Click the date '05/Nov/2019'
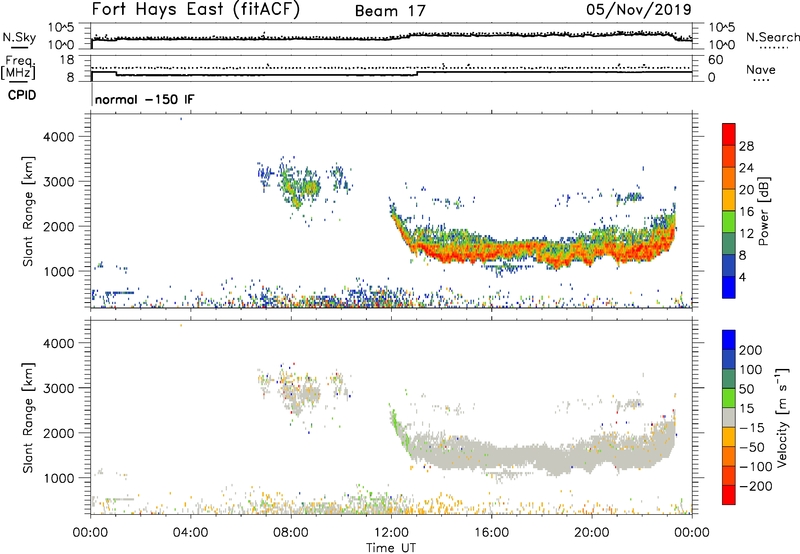Image resolution: width=800 pixels, height=554 pixels. 639,10
